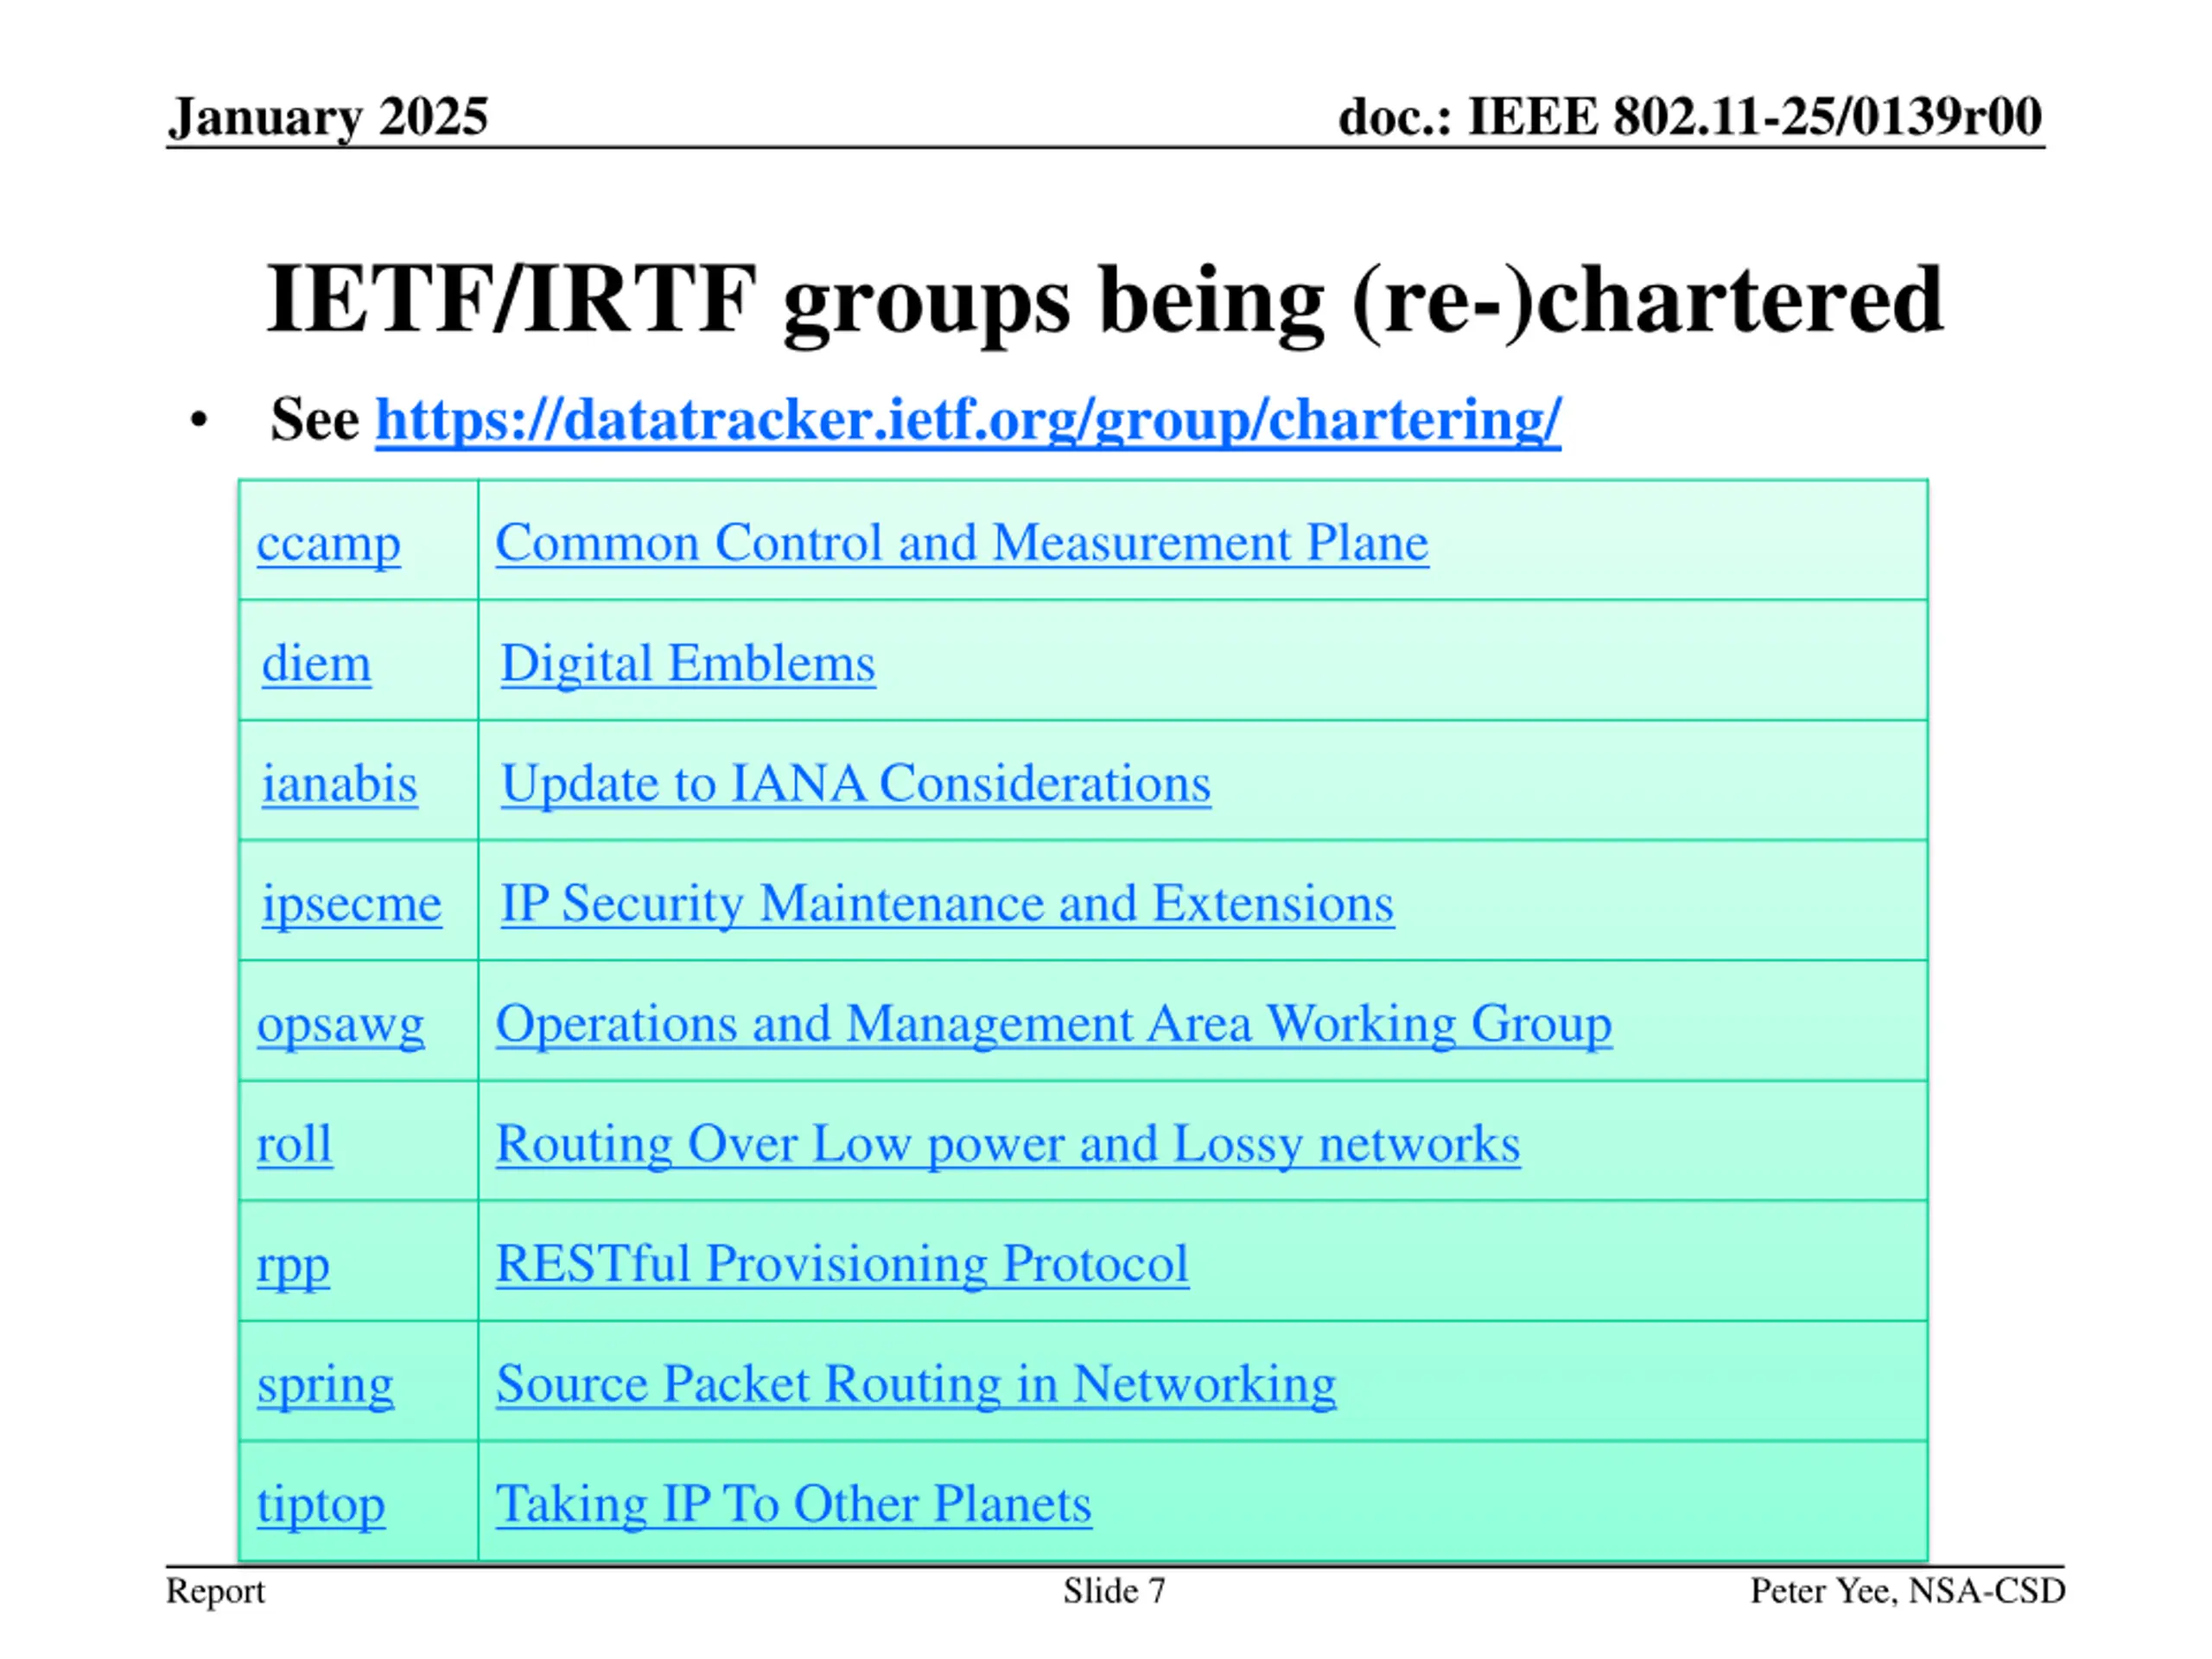Click the opsawg group link
The image size is (2212, 1659).
point(340,1024)
